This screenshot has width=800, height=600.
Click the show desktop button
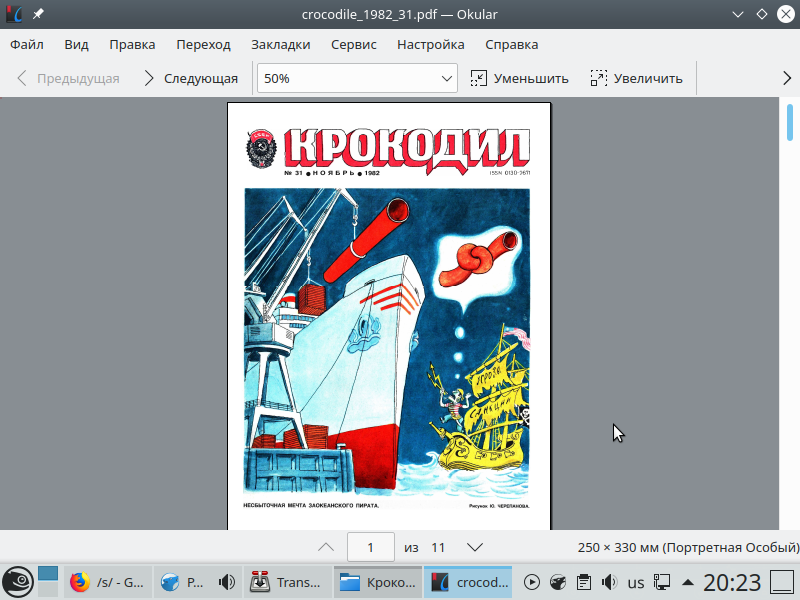[781, 582]
